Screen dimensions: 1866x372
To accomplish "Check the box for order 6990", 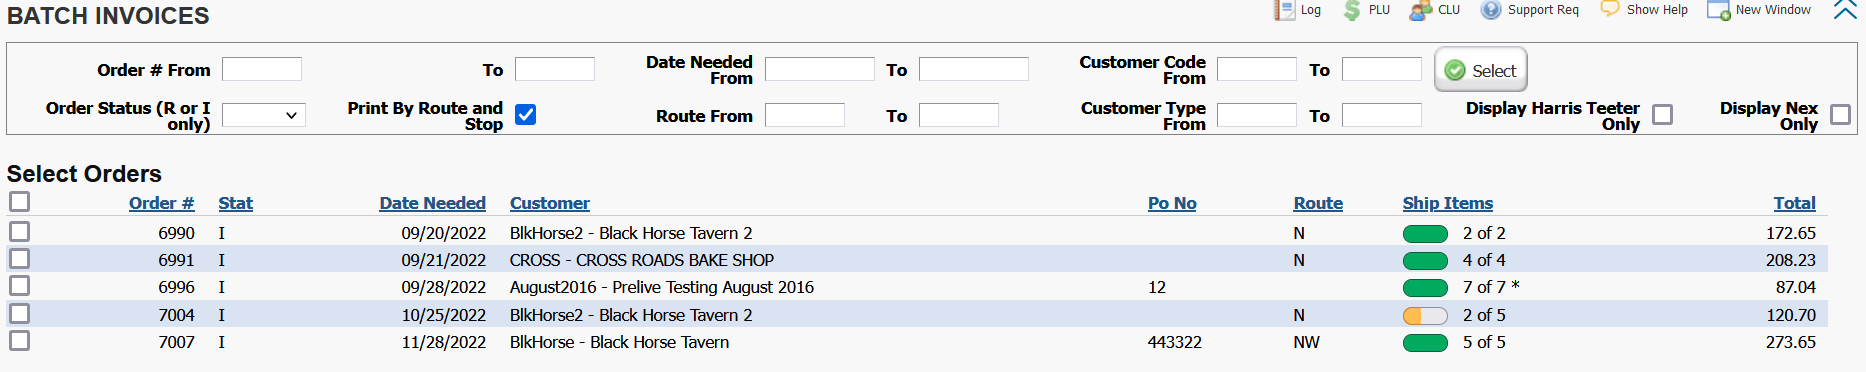I will [x=19, y=232].
